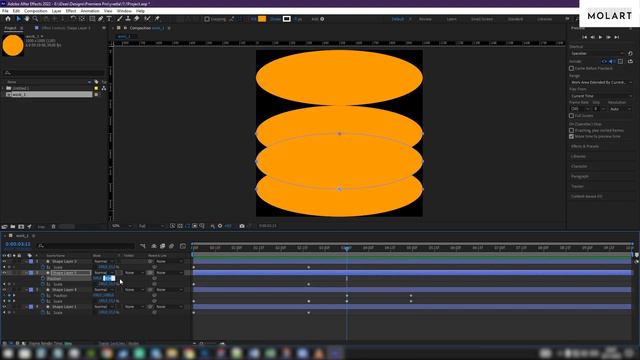
Task: Enable the Snapping checkbox
Action: click(x=207, y=19)
